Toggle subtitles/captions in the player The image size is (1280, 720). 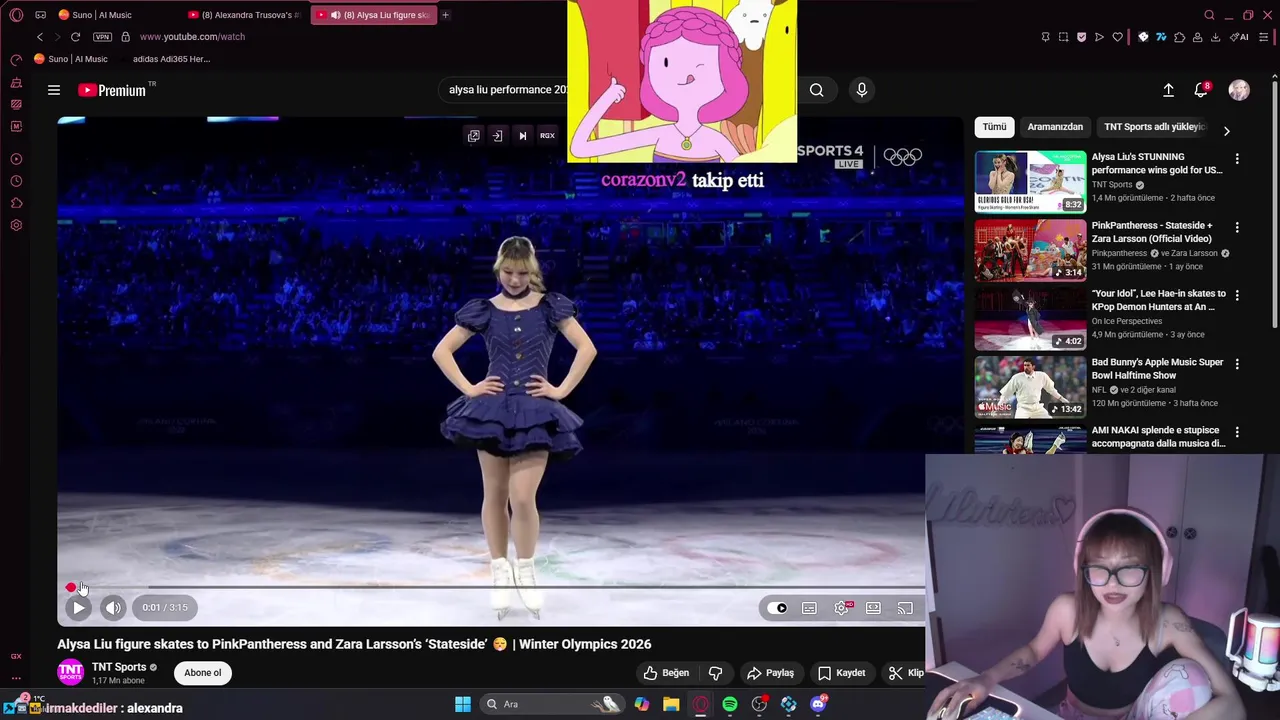click(809, 608)
